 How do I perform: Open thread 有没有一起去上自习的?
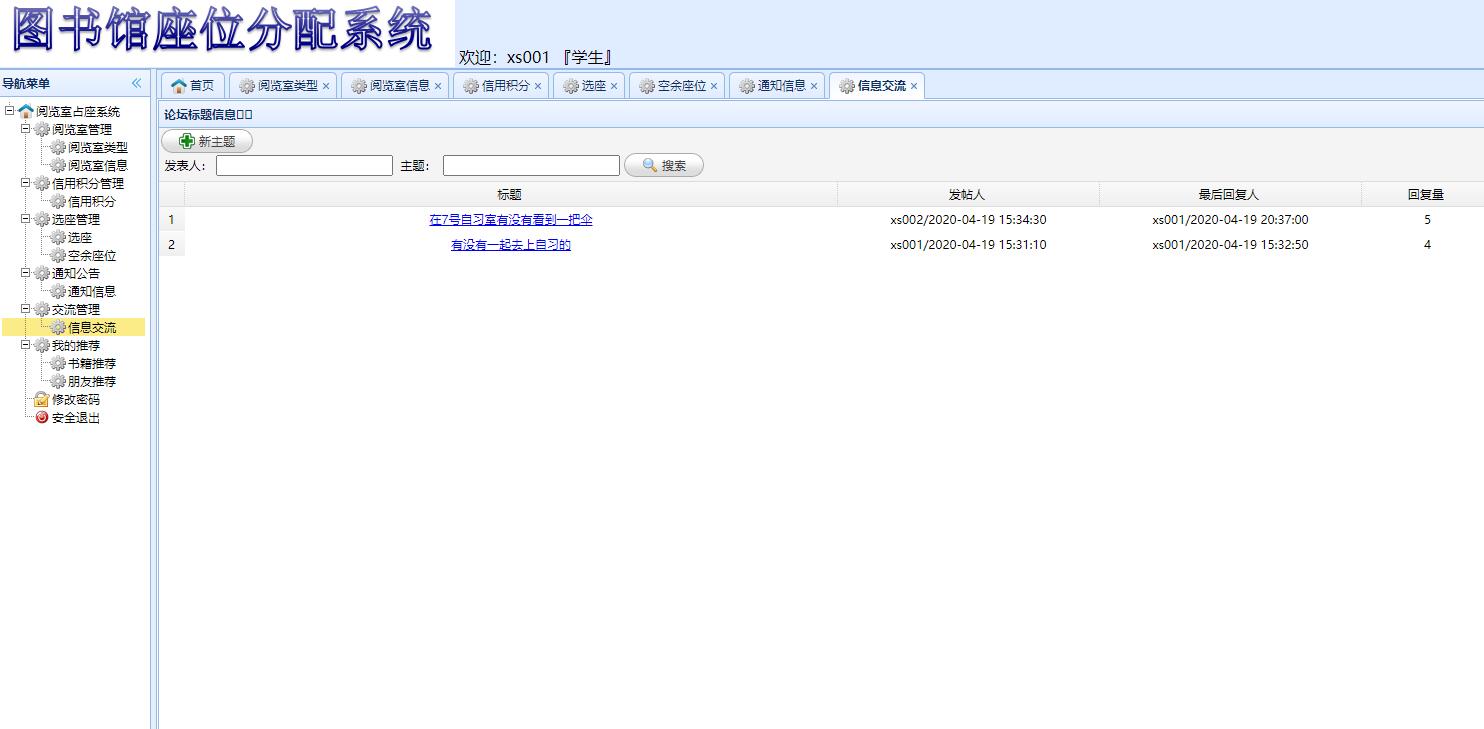(511, 244)
